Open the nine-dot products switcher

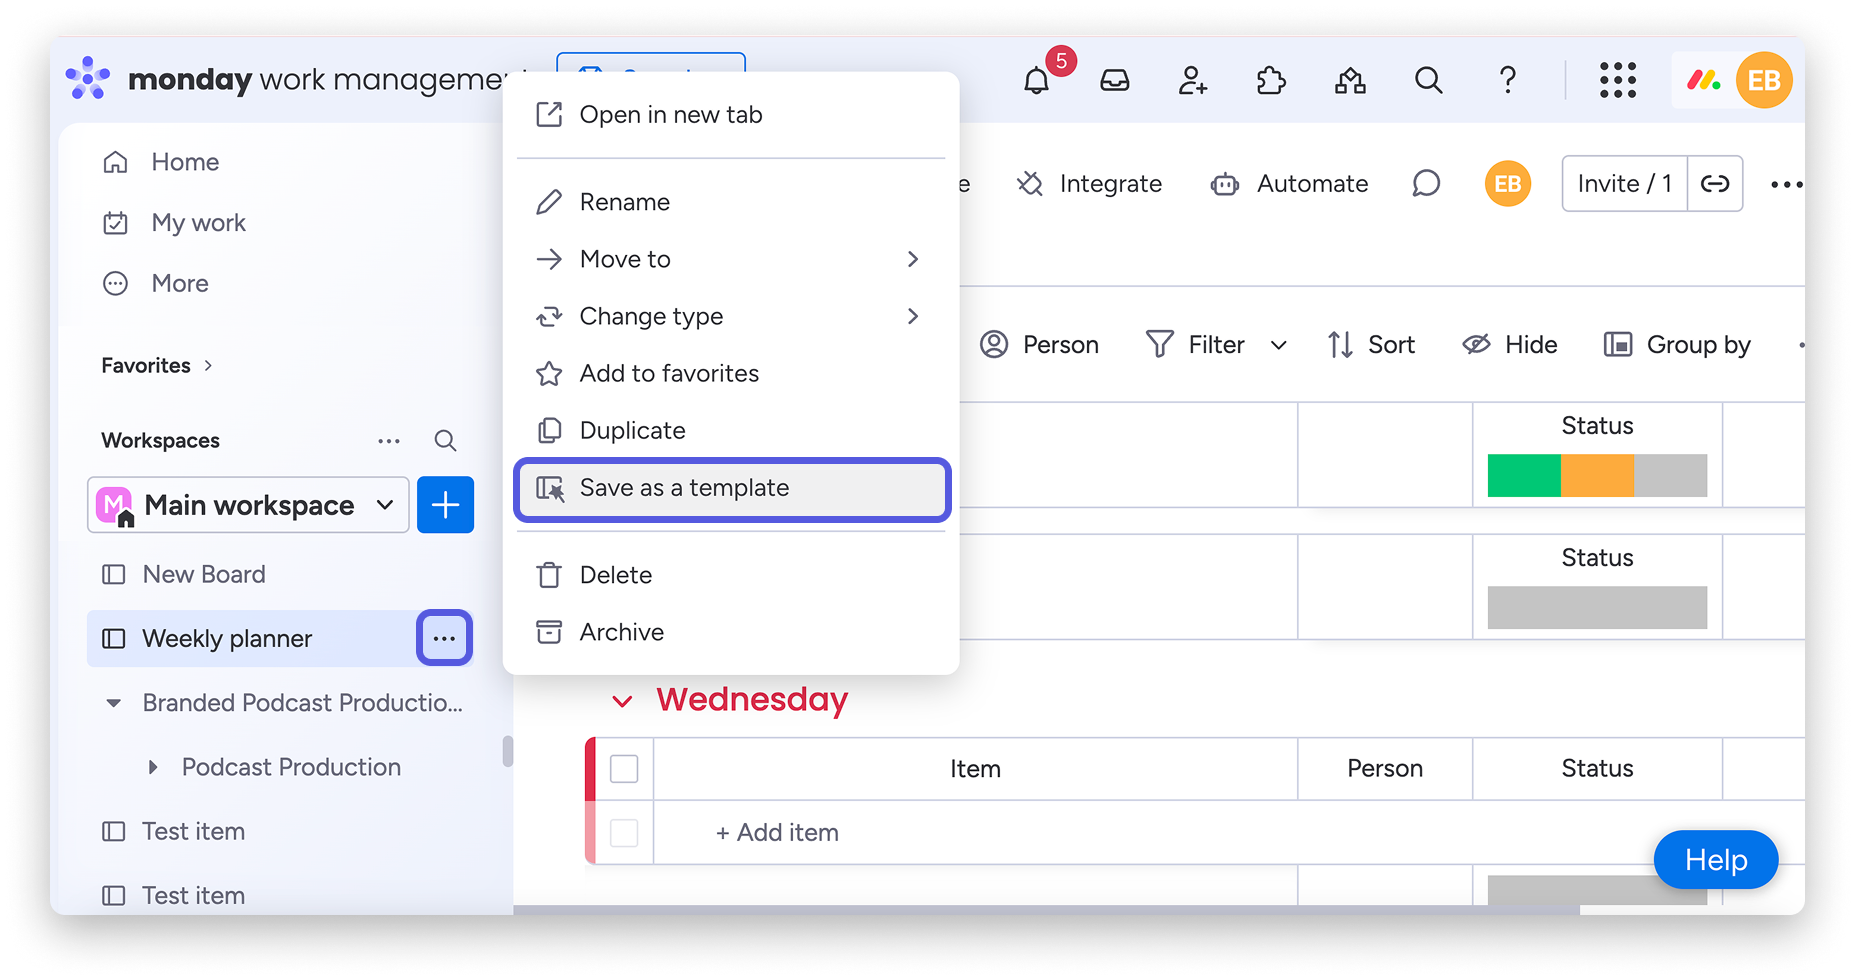1617,80
